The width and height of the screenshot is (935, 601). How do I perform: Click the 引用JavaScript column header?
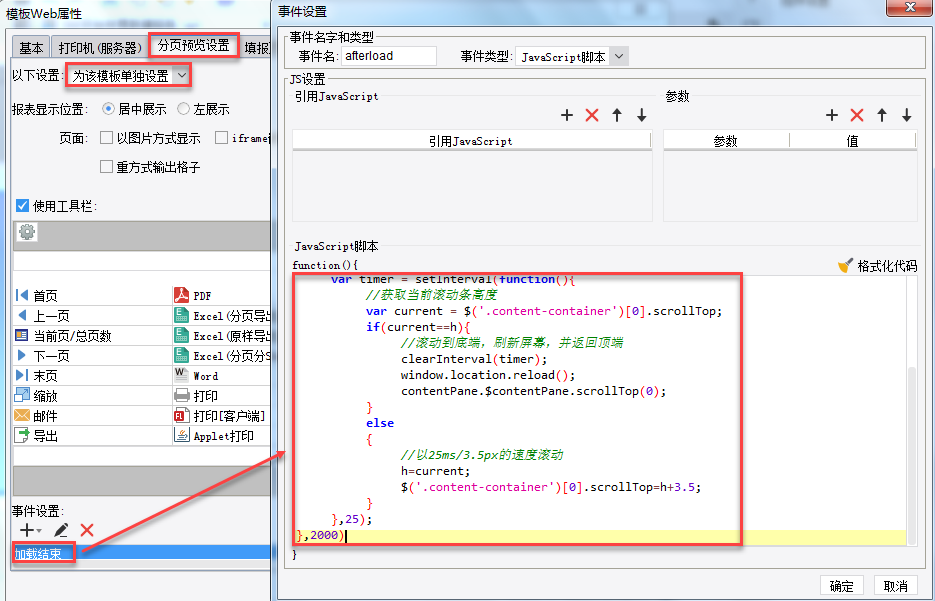click(471, 141)
